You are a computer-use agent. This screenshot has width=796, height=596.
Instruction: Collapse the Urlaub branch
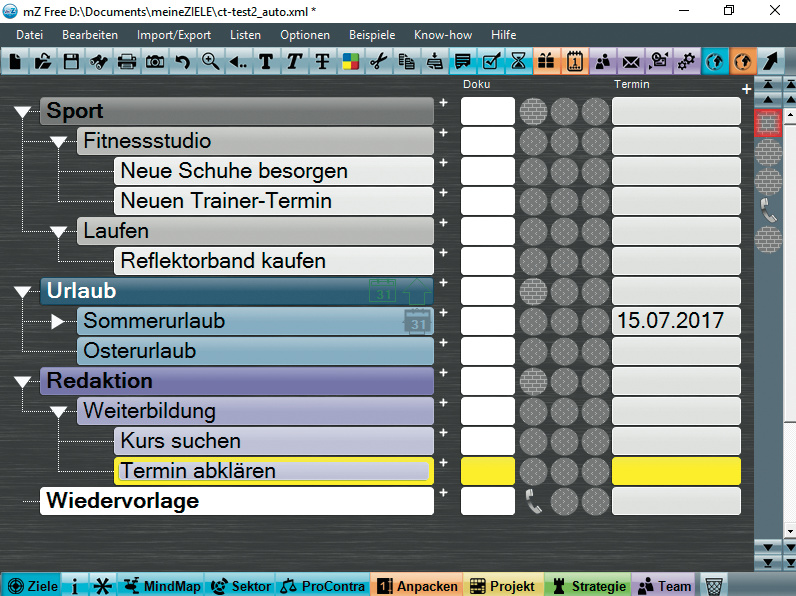tap(22, 291)
